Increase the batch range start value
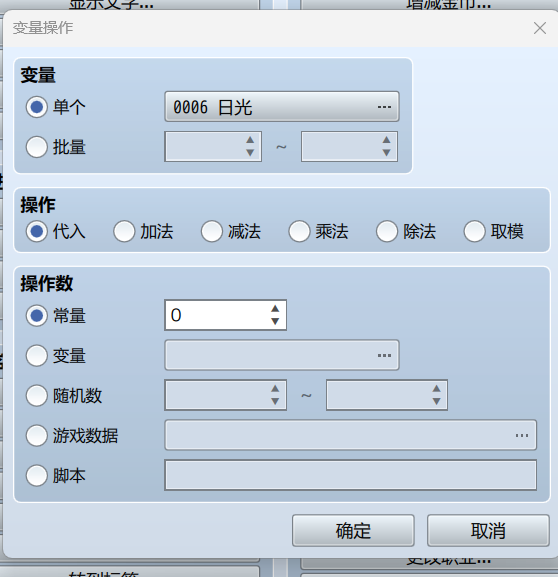The height and width of the screenshot is (577, 558). [x=250, y=140]
